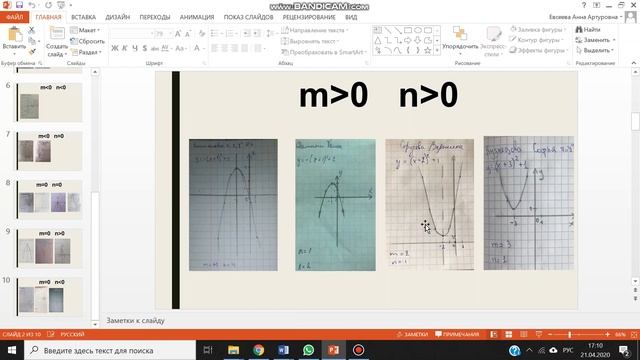Open the Layout (Макет) dropdown

pos(85,30)
